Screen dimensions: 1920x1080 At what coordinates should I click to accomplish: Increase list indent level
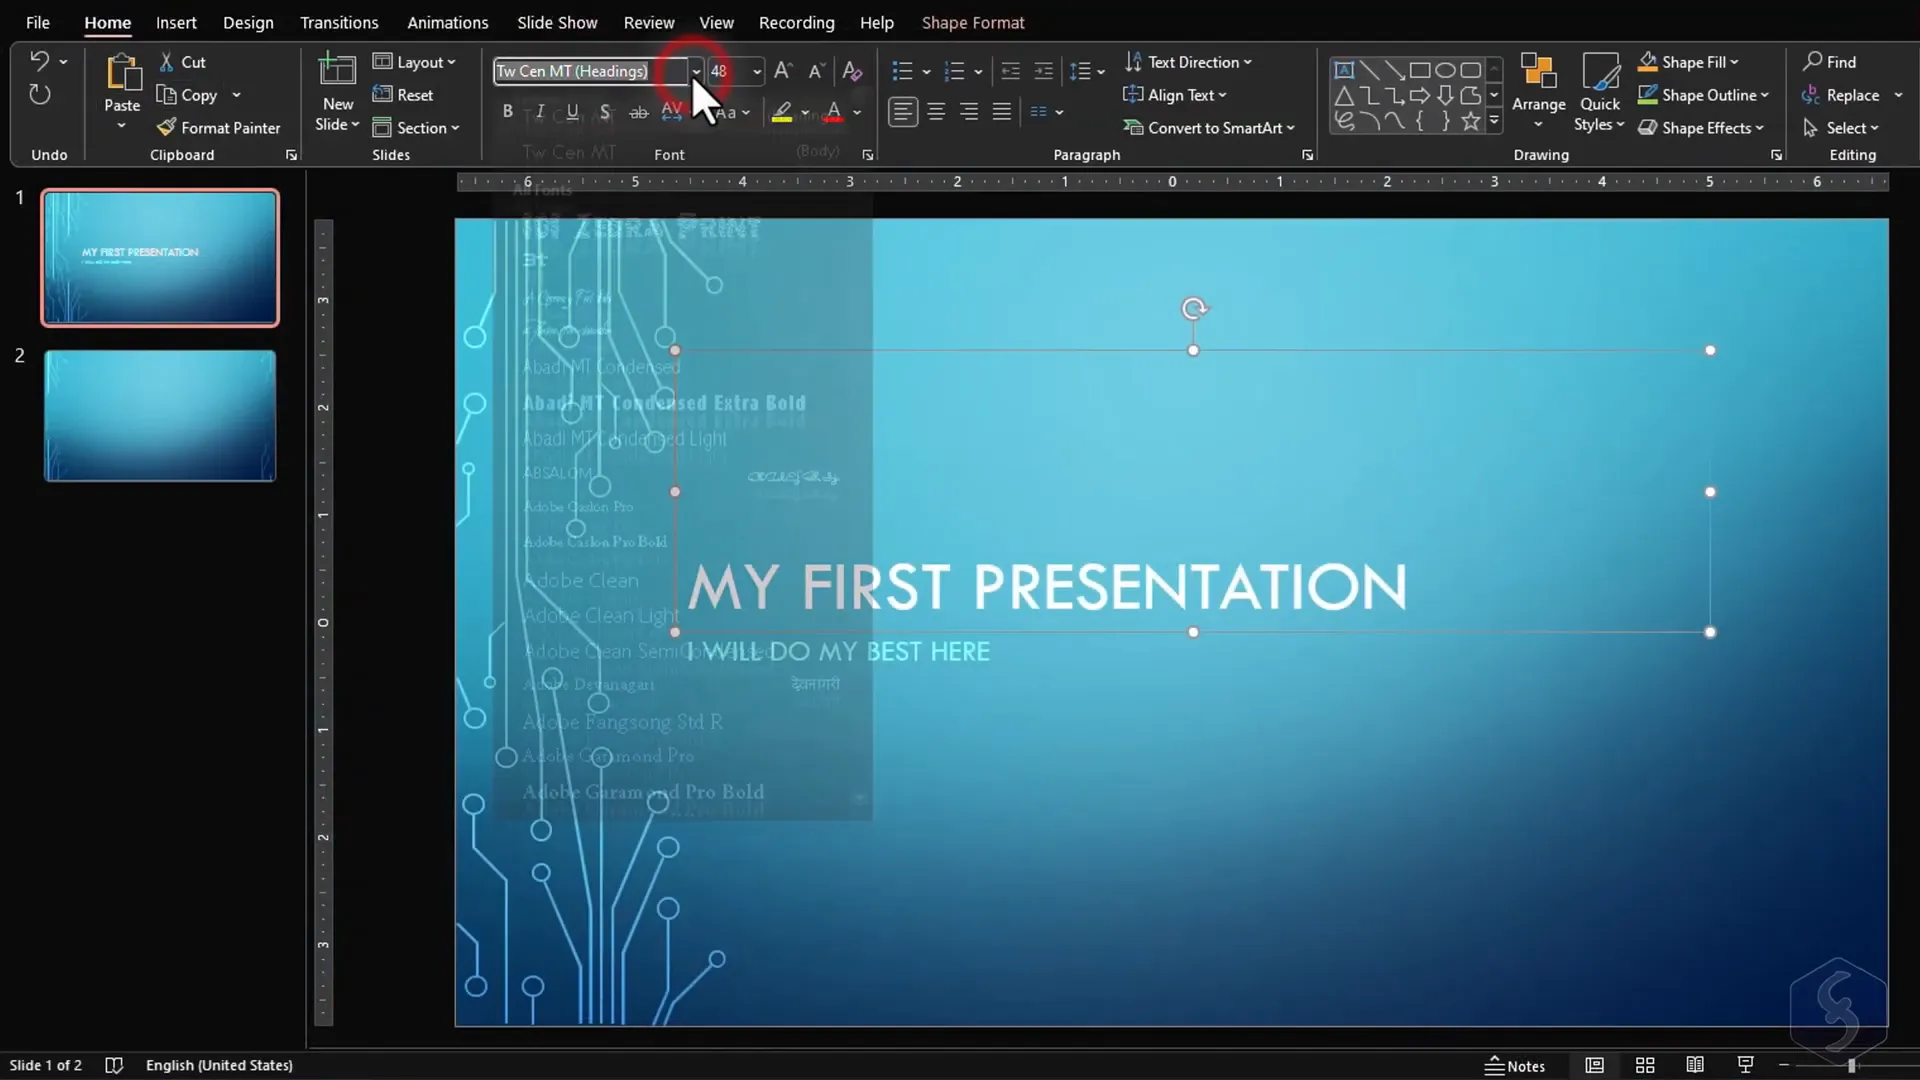click(1043, 71)
